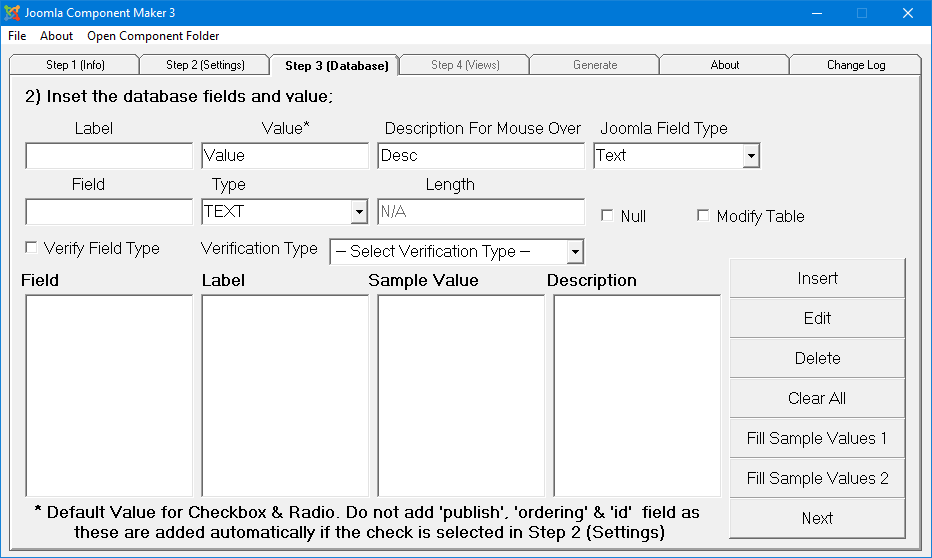This screenshot has width=932, height=558.
Task: Minimize the Joomla Component Maker window
Action: tap(817, 12)
